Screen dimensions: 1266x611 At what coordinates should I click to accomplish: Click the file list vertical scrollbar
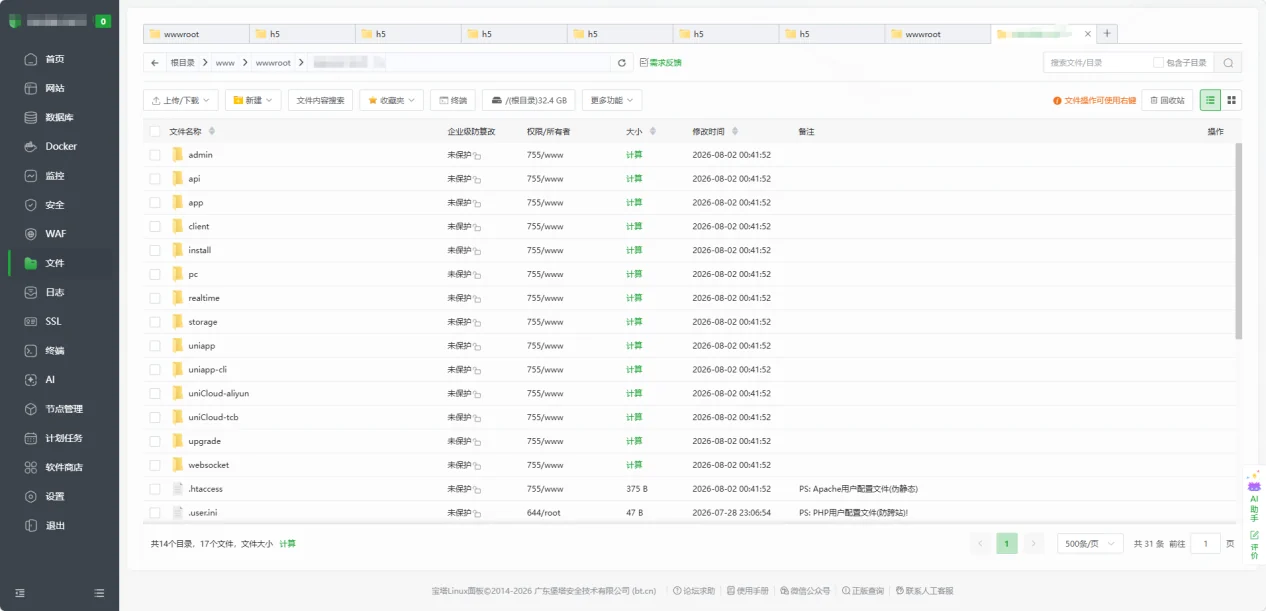point(1239,241)
